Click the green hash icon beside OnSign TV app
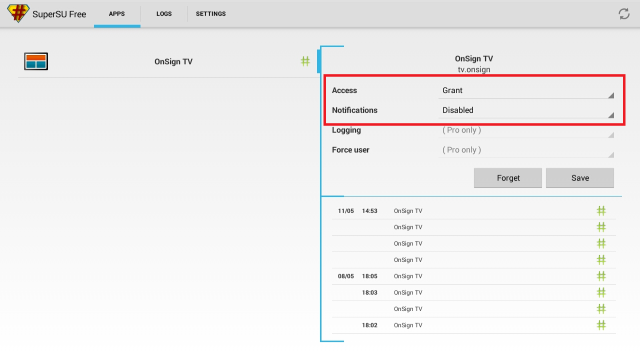This screenshot has width=640, height=360. [x=305, y=61]
